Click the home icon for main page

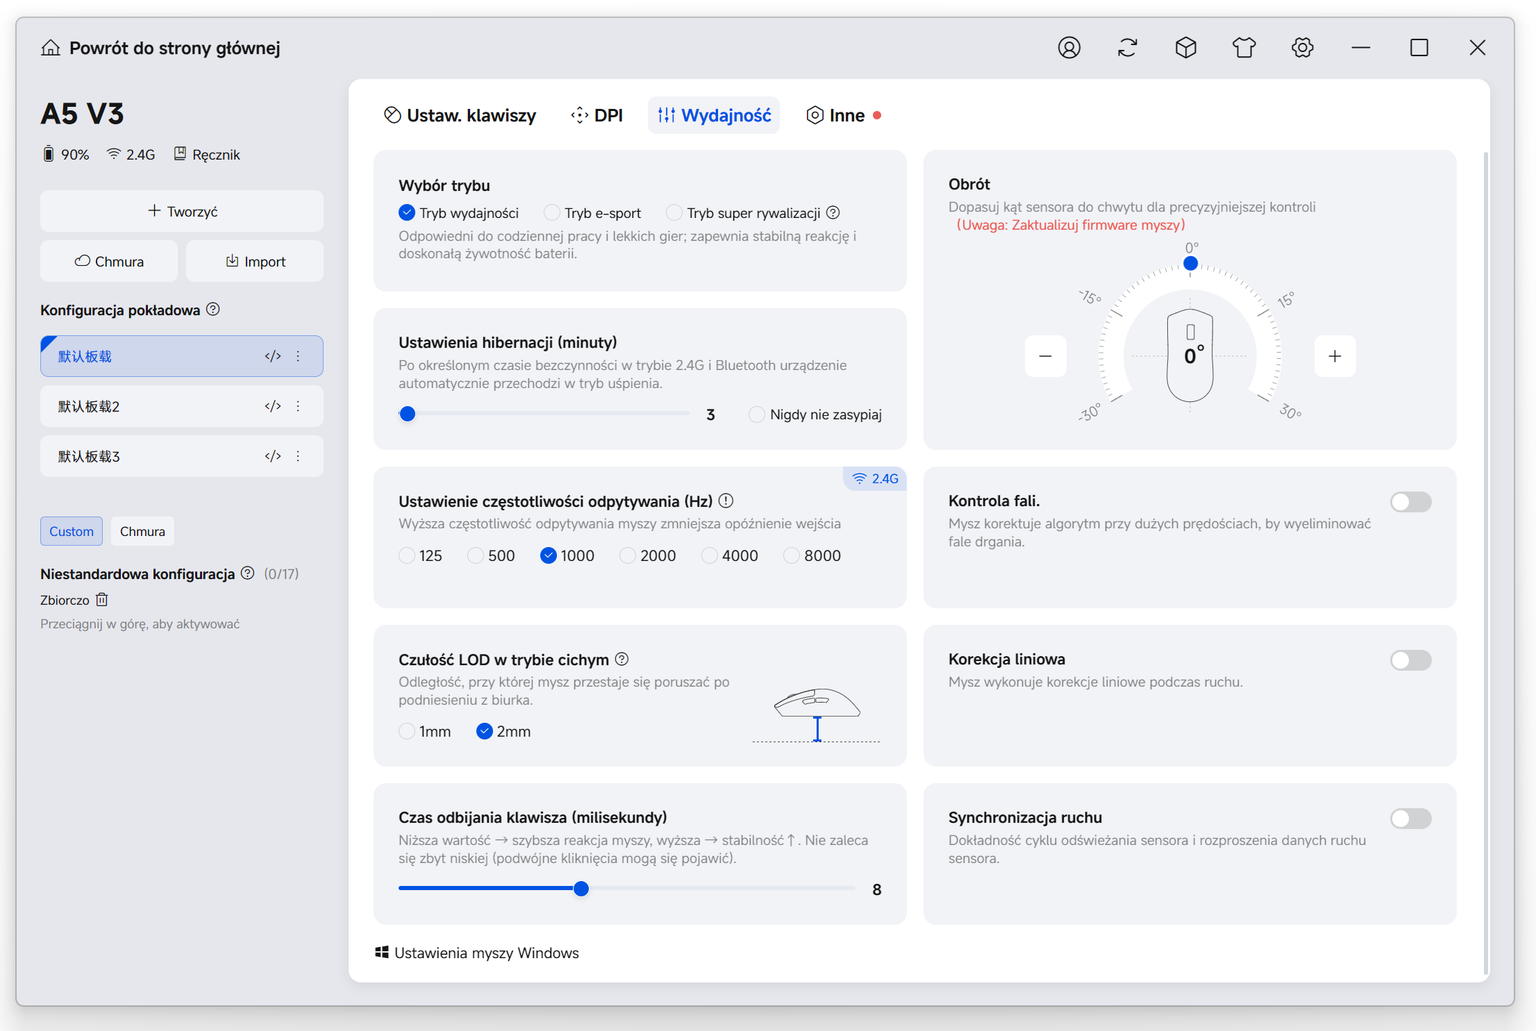(x=50, y=48)
